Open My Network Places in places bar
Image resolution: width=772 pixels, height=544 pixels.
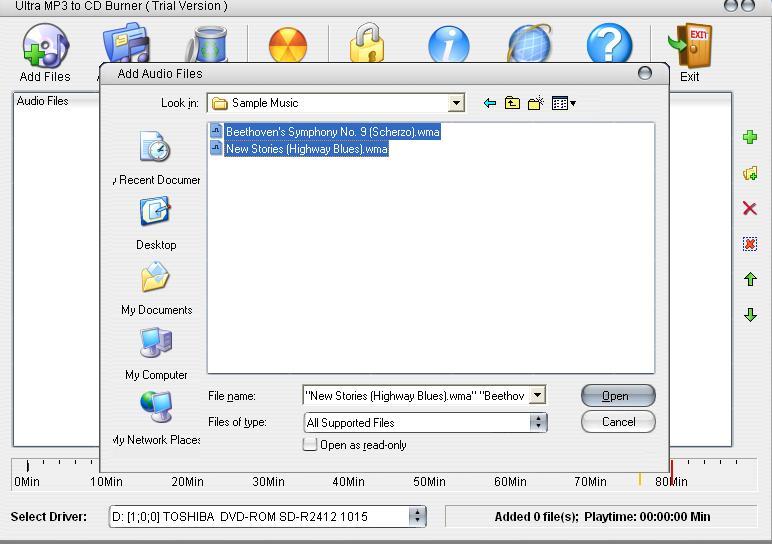156,418
